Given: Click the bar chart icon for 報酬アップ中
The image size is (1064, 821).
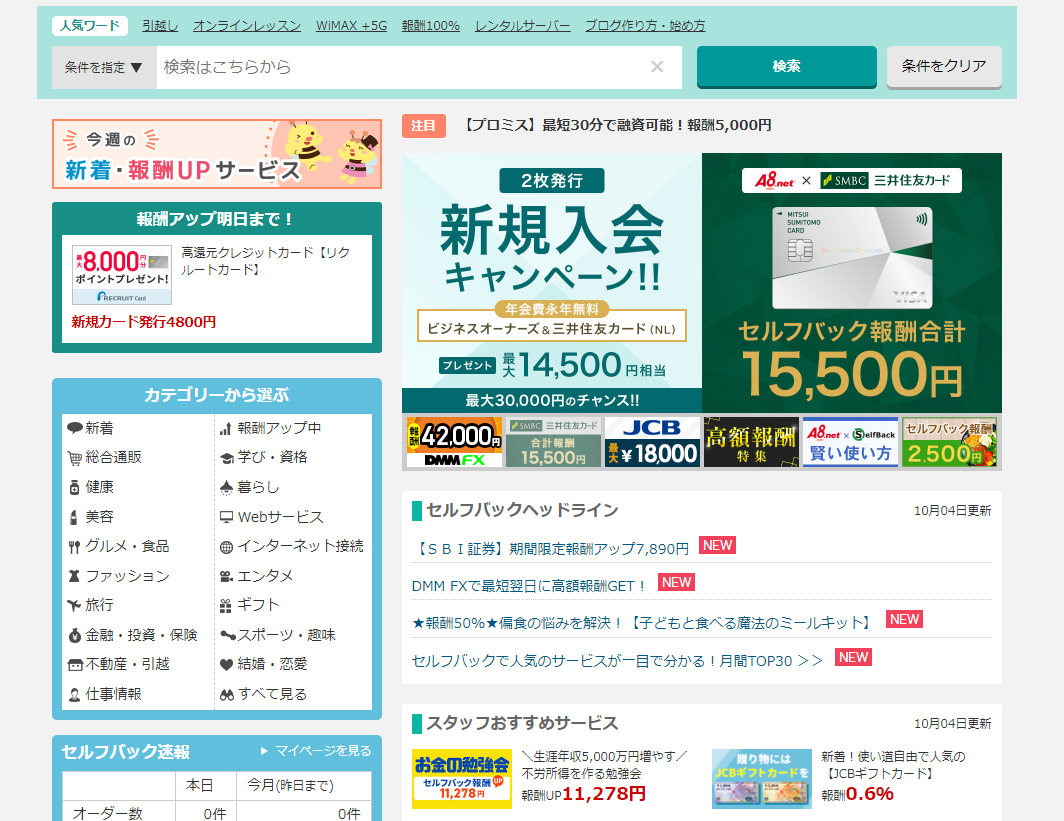Looking at the screenshot, I should (226, 428).
